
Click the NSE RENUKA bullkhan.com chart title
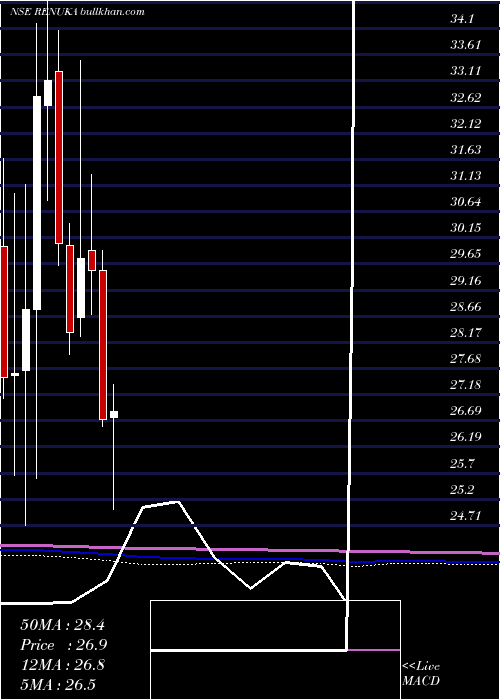pyautogui.click(x=77, y=12)
